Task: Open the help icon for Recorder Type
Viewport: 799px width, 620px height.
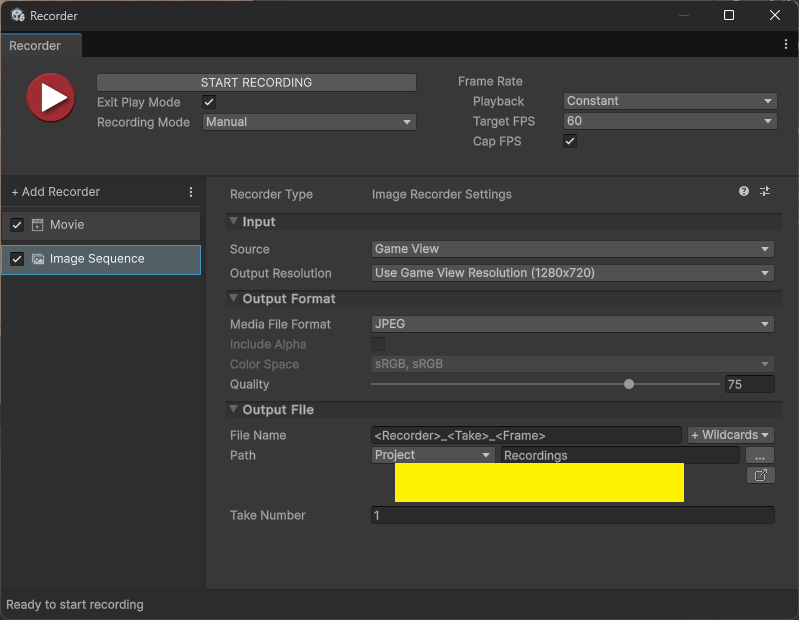Action: [744, 191]
